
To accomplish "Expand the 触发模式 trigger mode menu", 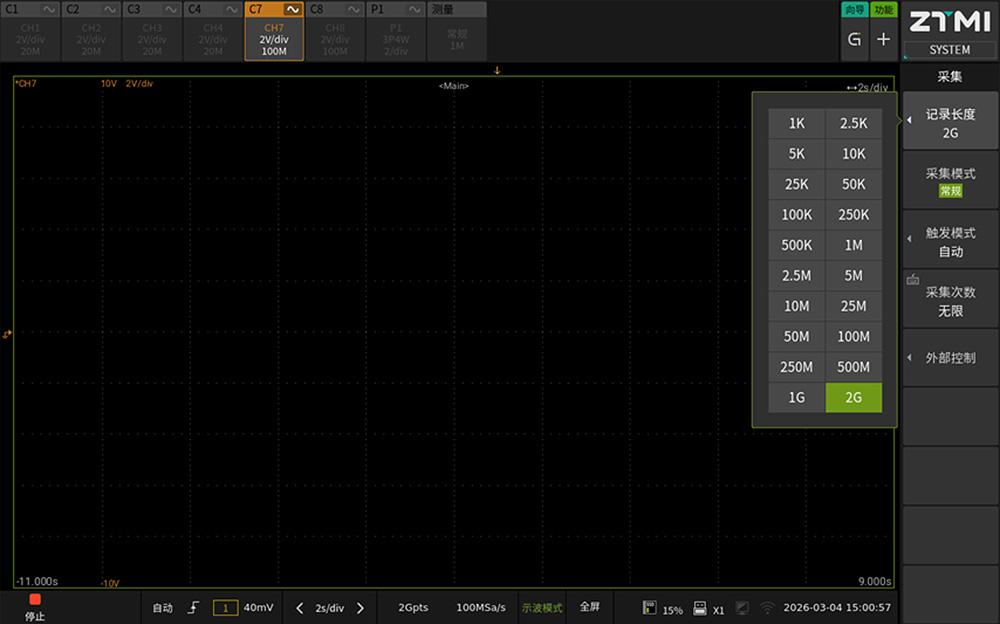I will point(949,241).
